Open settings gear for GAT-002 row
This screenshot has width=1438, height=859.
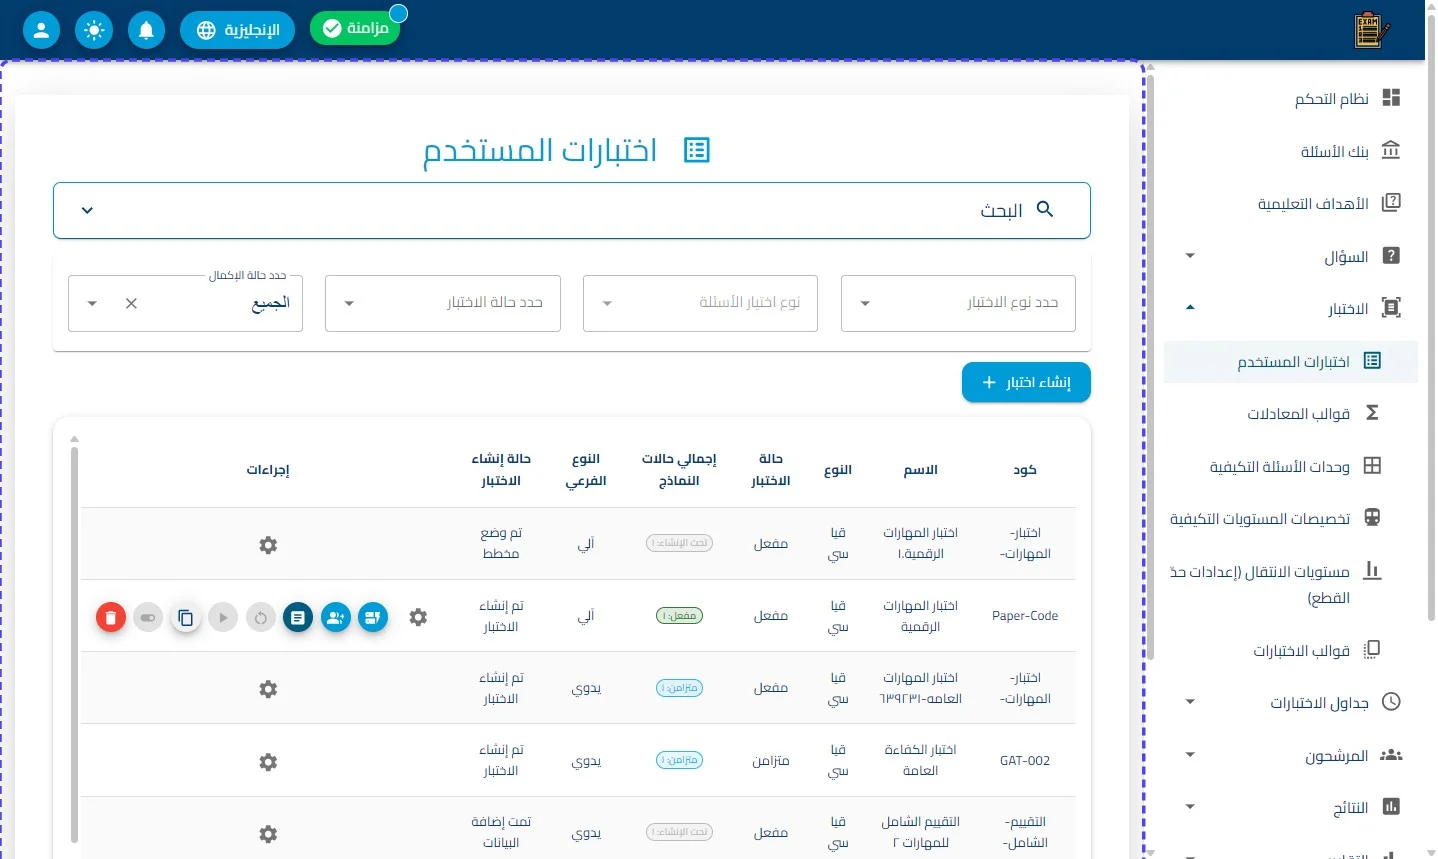[x=268, y=762]
